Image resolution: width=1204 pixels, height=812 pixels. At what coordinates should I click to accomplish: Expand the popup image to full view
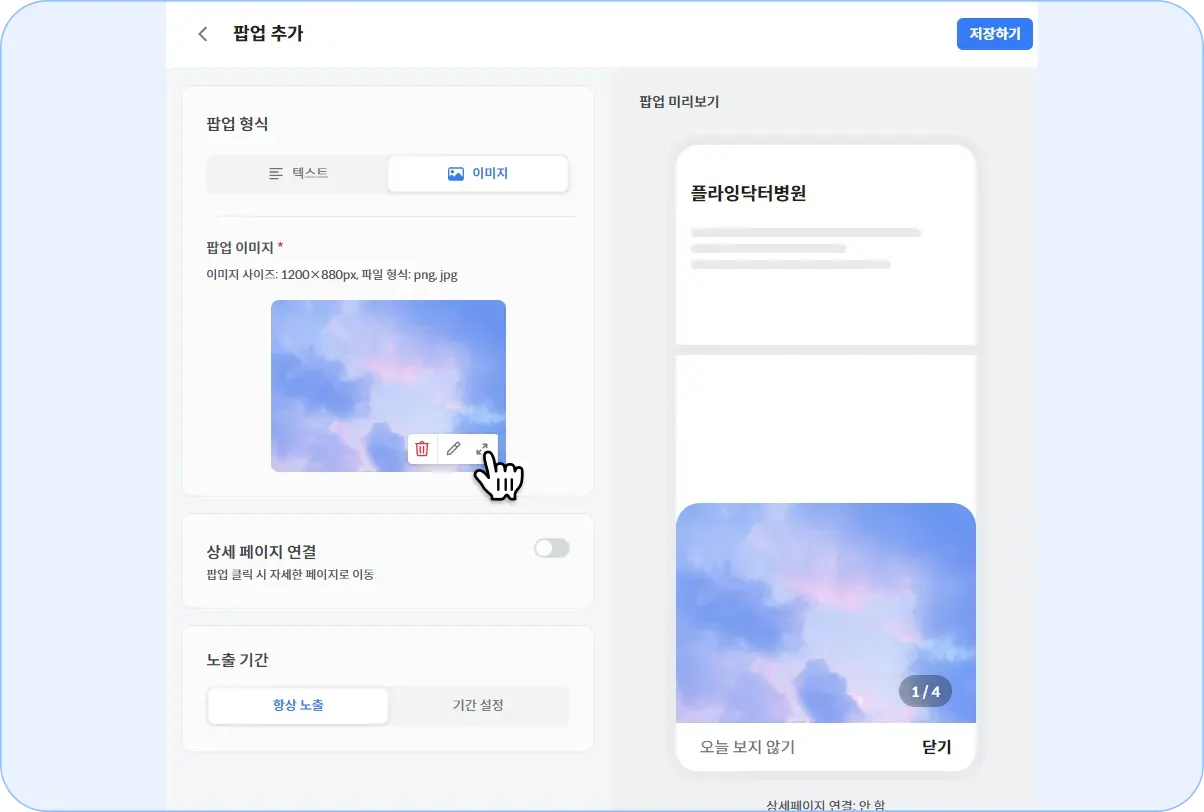click(482, 449)
